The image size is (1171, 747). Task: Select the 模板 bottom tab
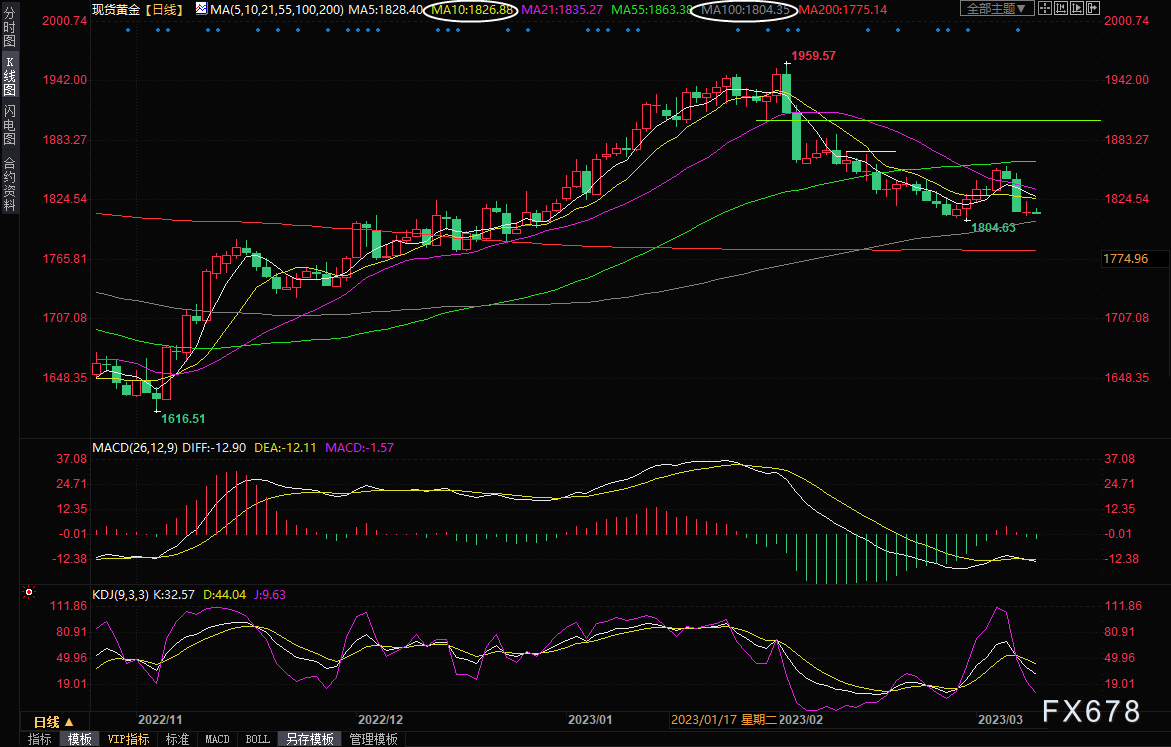79,739
